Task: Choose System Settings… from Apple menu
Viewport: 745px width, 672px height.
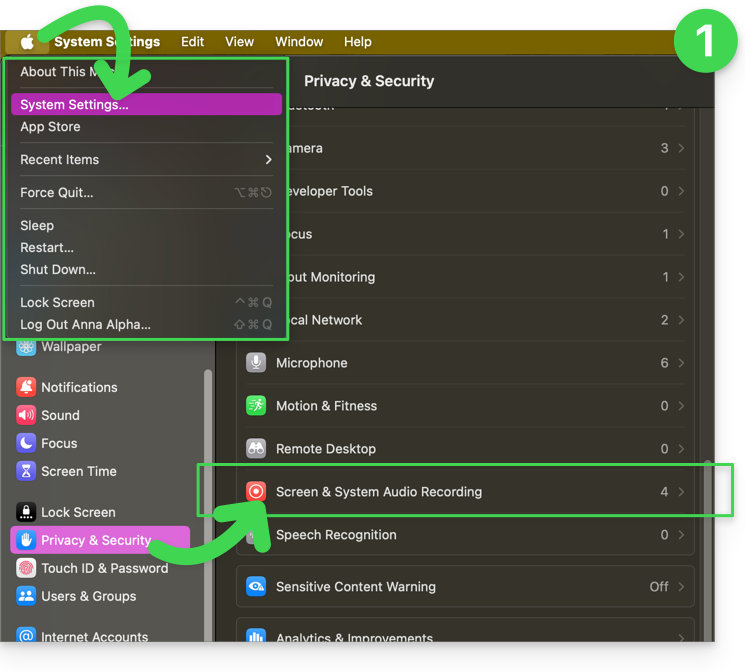Action: click(x=74, y=105)
